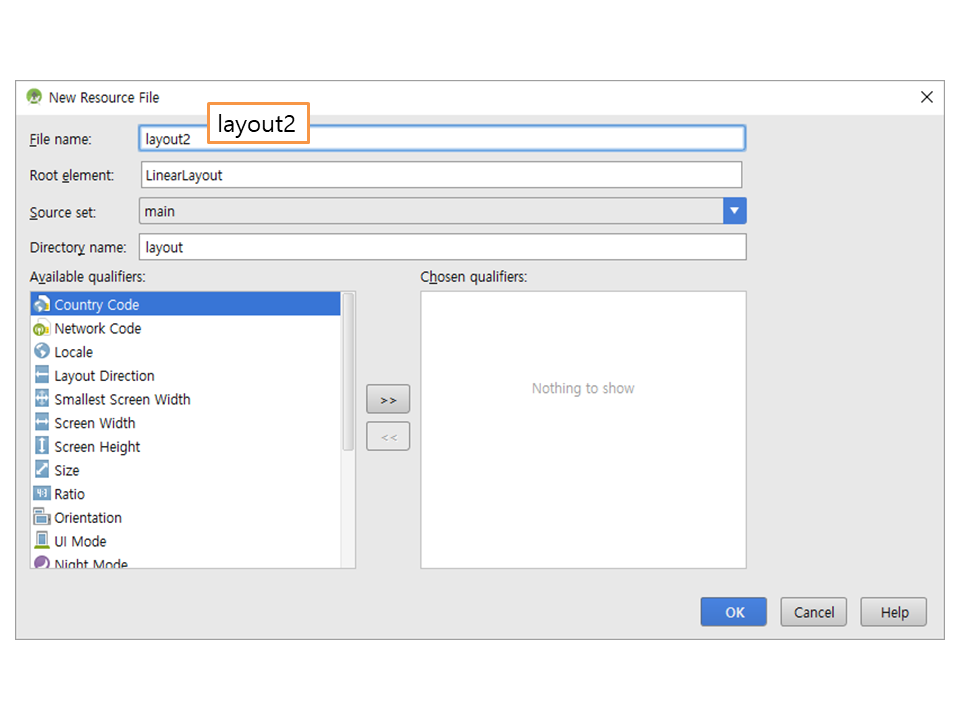Click the Screen Height icon

point(41,446)
